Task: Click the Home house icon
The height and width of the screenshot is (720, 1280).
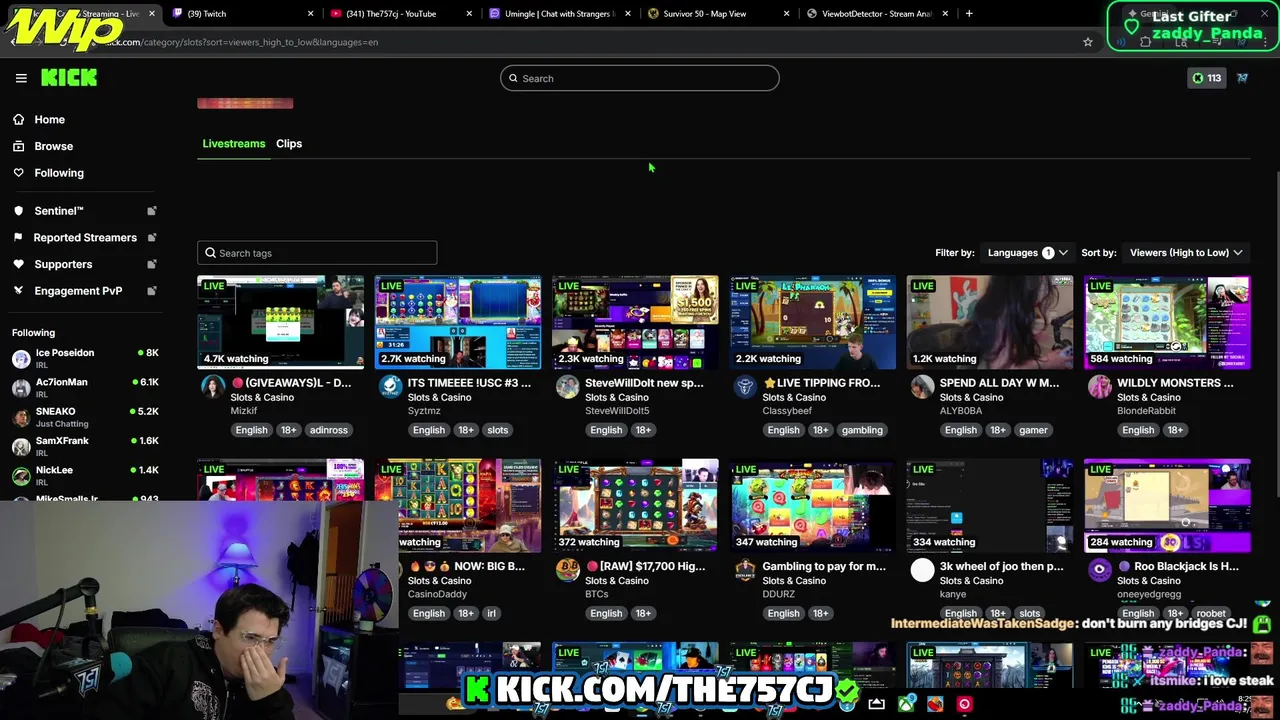Action: point(18,119)
